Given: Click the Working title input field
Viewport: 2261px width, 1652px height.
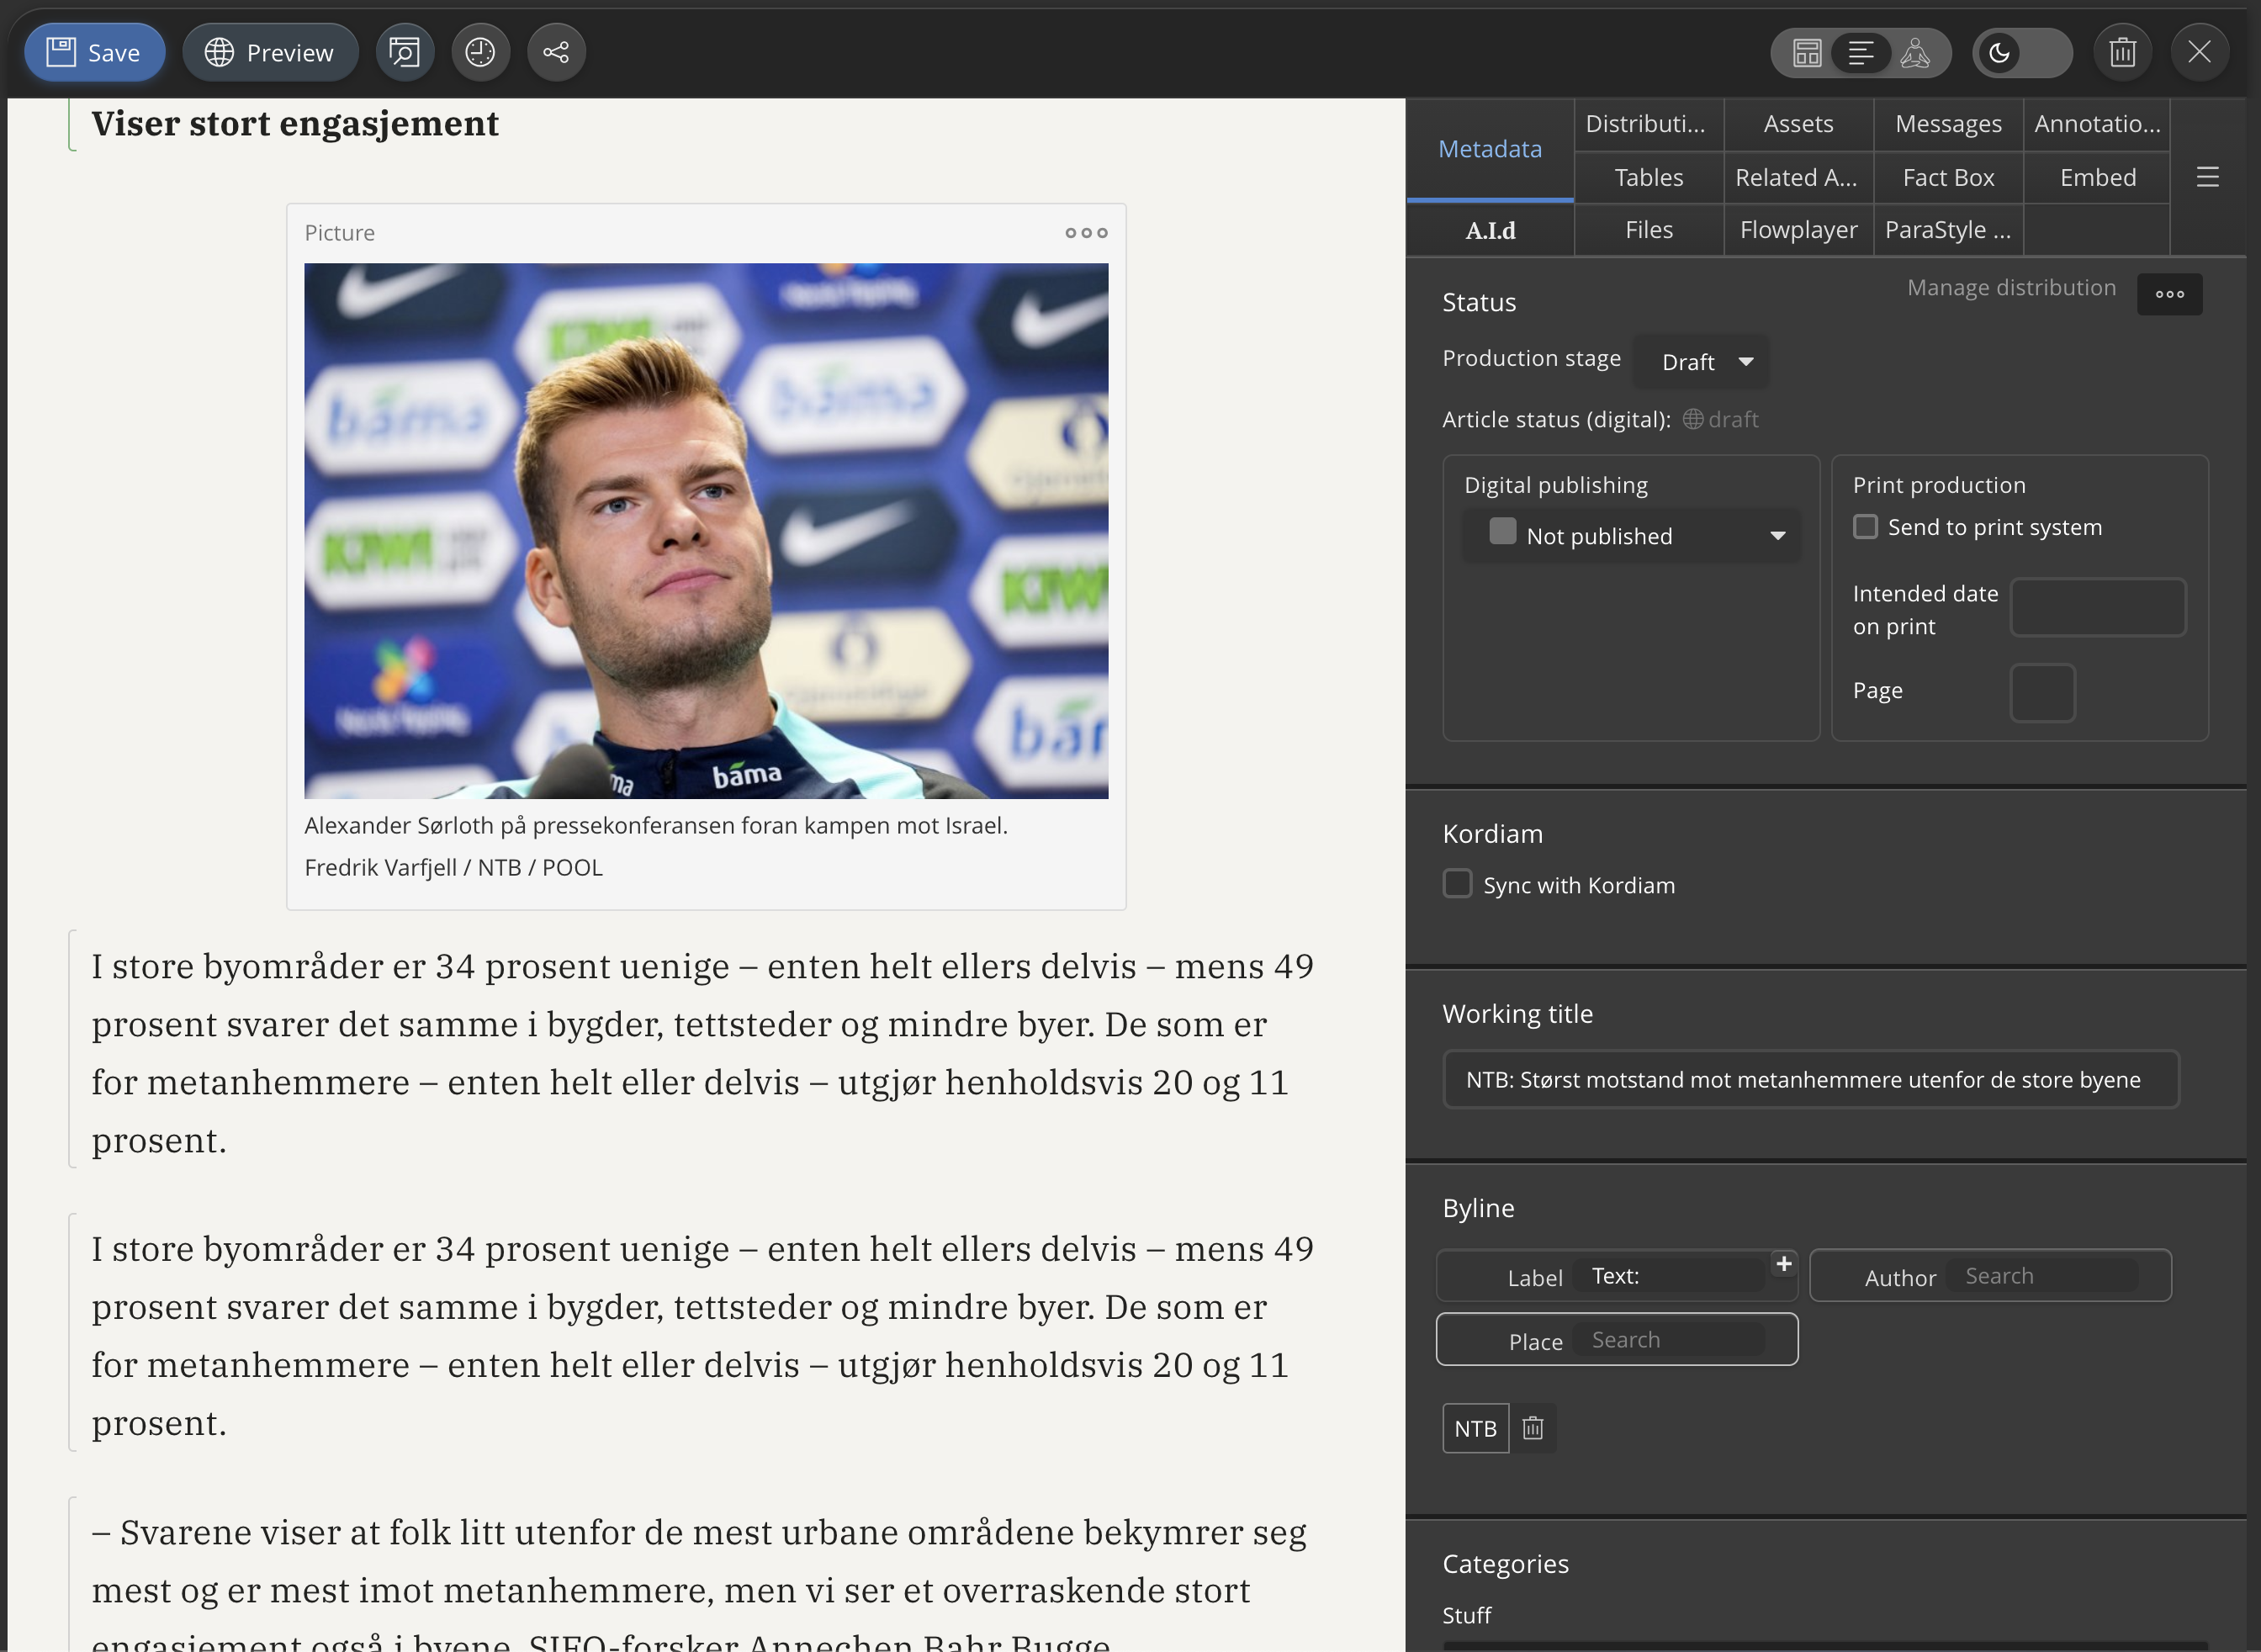Looking at the screenshot, I should (x=1810, y=1080).
